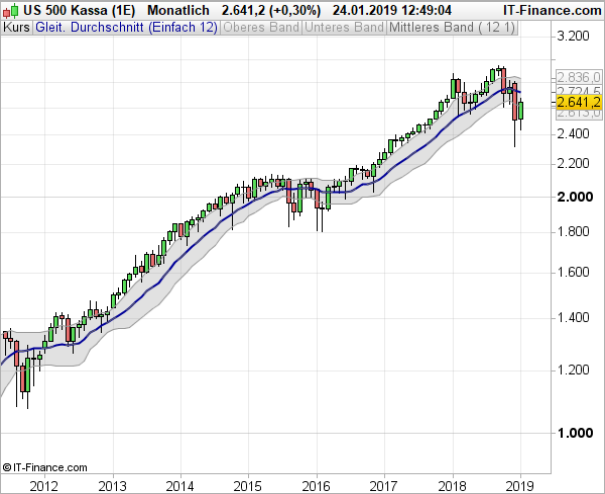605x494 pixels.
Task: Click the 2018 time axis label
Action: pos(453,486)
